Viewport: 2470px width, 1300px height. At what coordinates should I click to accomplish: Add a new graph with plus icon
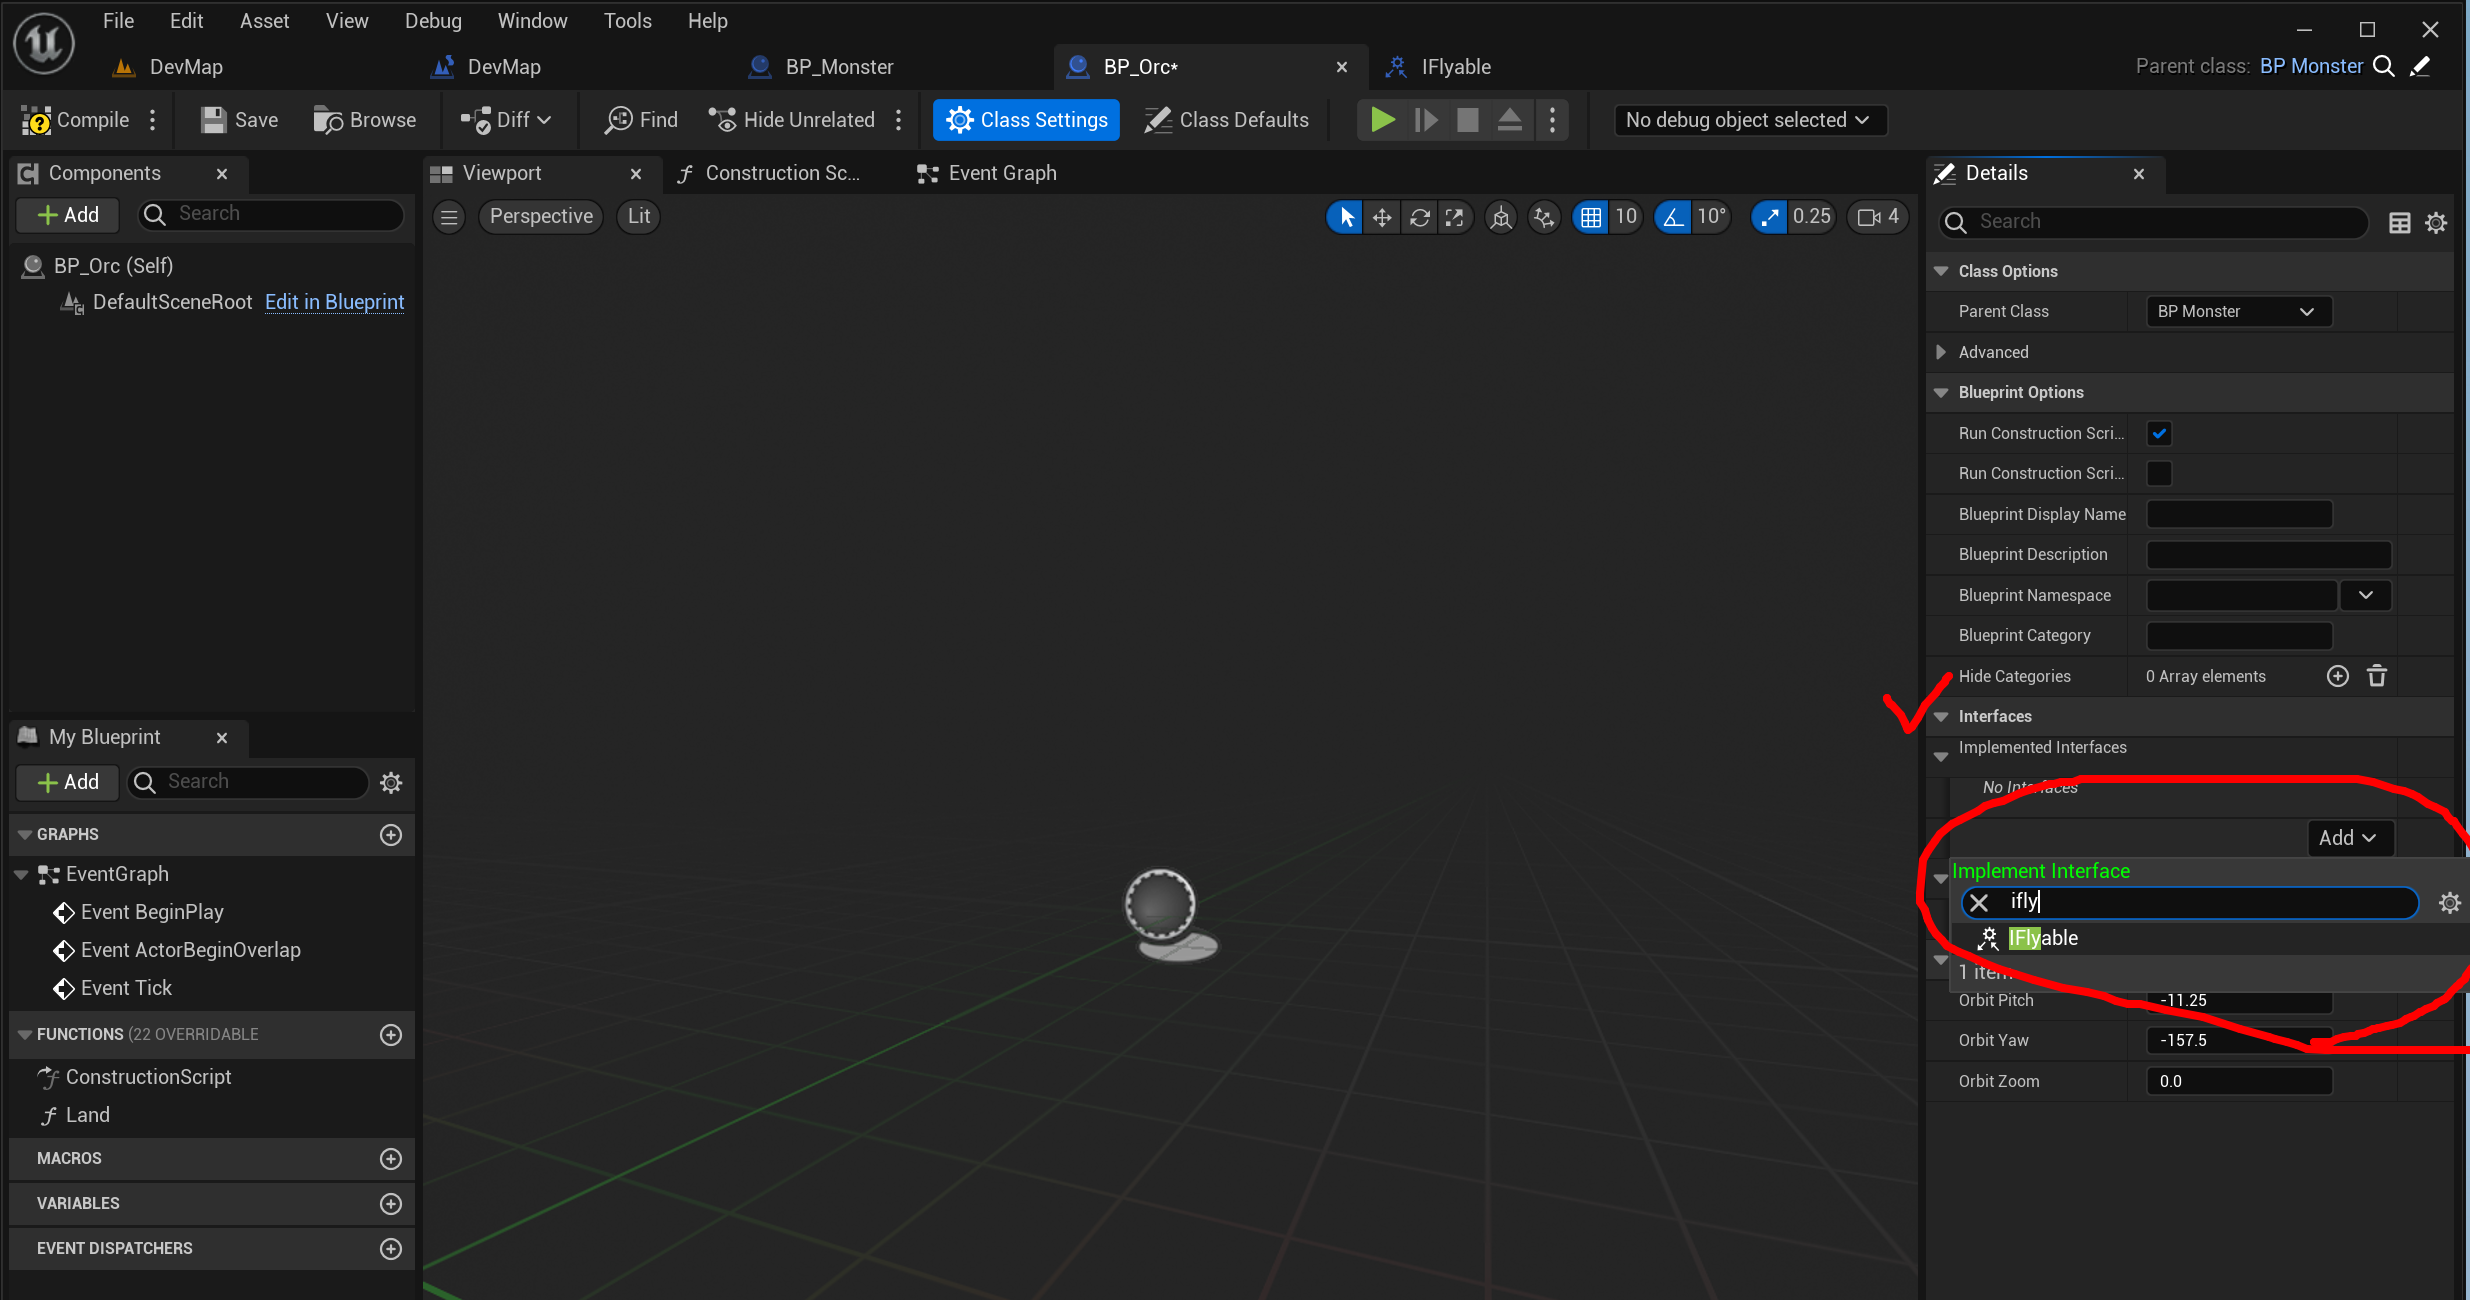(391, 835)
